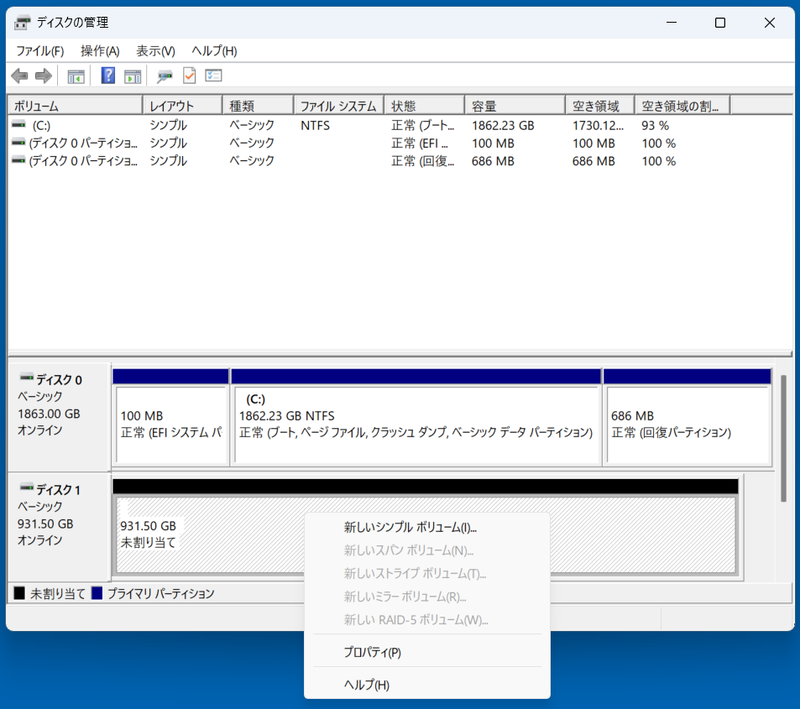Screen dimensions: 800x709
Task: Maximize the Disk Management window
Action: coord(720,22)
